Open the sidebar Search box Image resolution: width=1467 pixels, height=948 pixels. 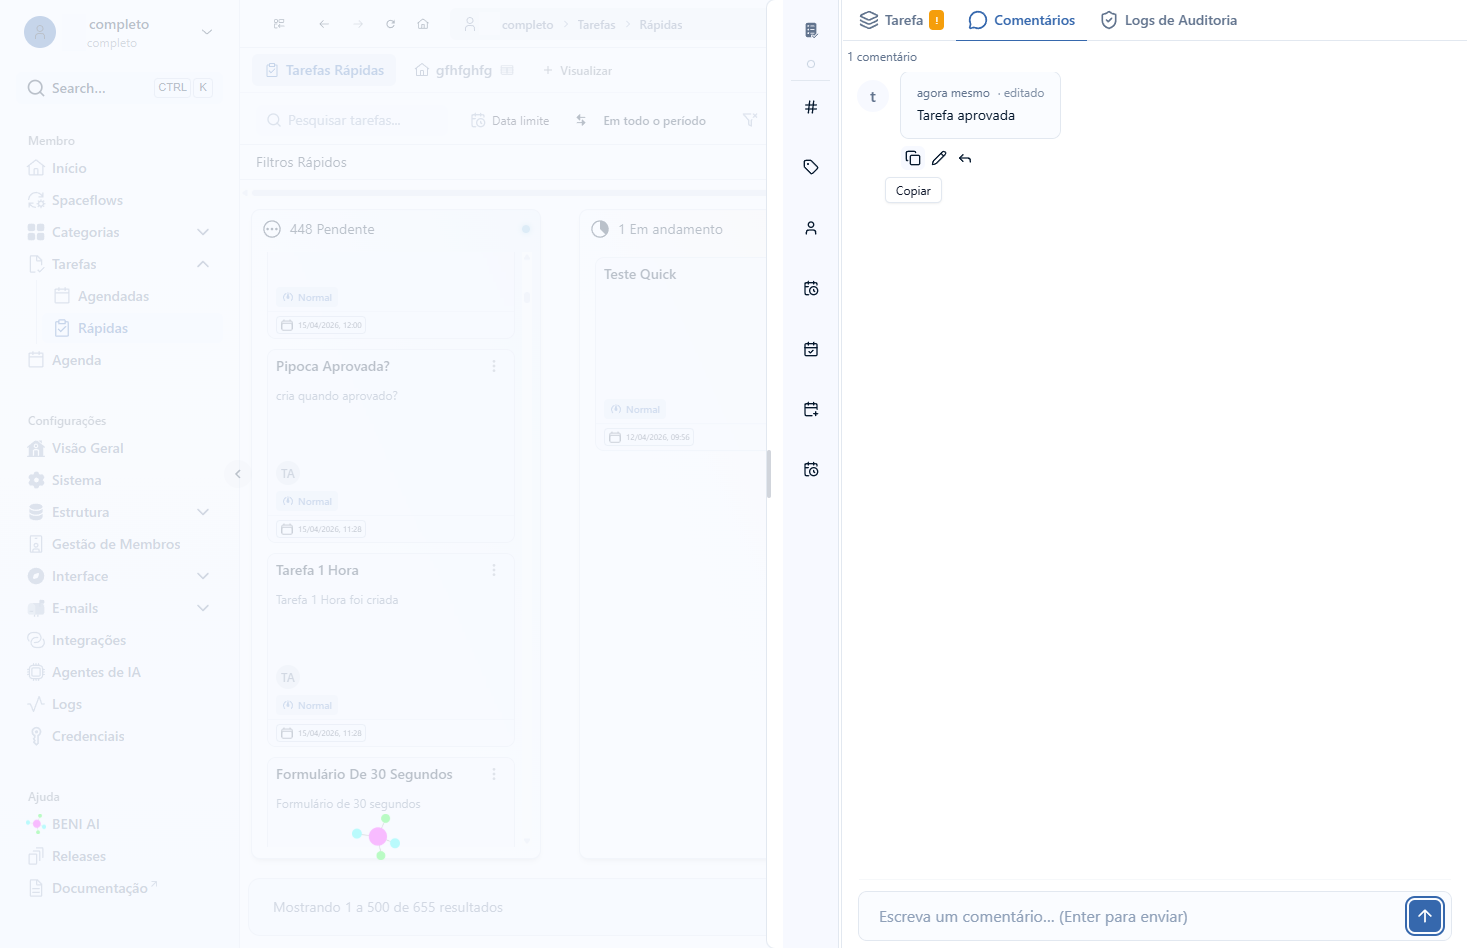120,88
